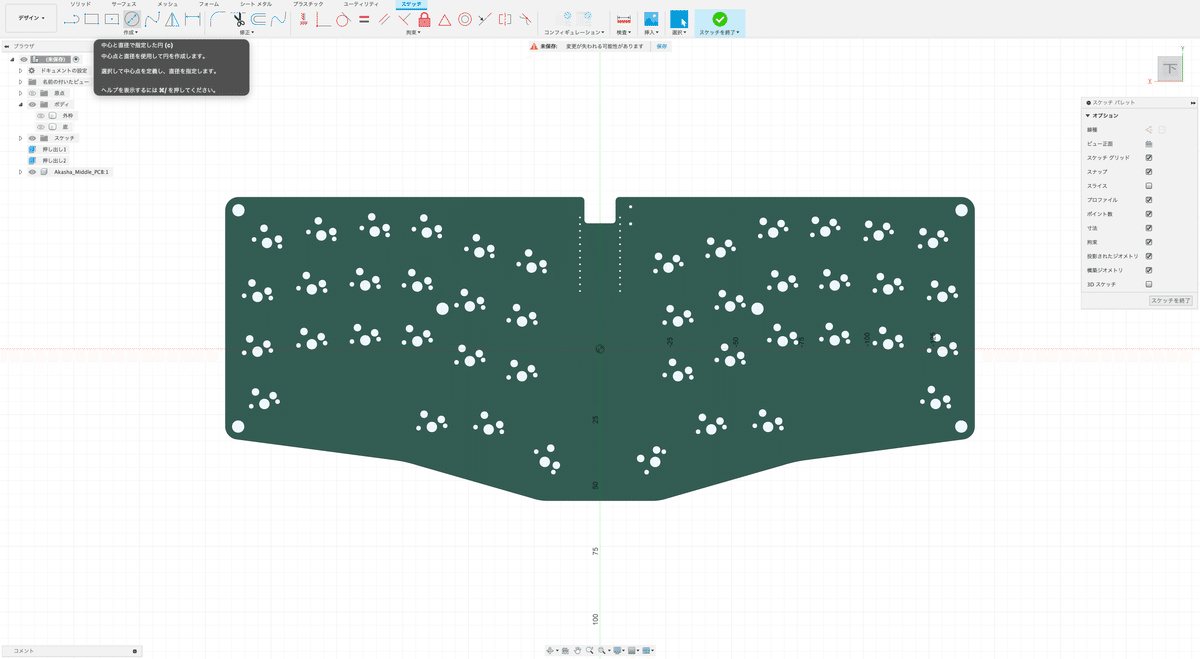Switch to the サーフェス tab
Viewport: 1200px width, 659px height.
(124, 4)
